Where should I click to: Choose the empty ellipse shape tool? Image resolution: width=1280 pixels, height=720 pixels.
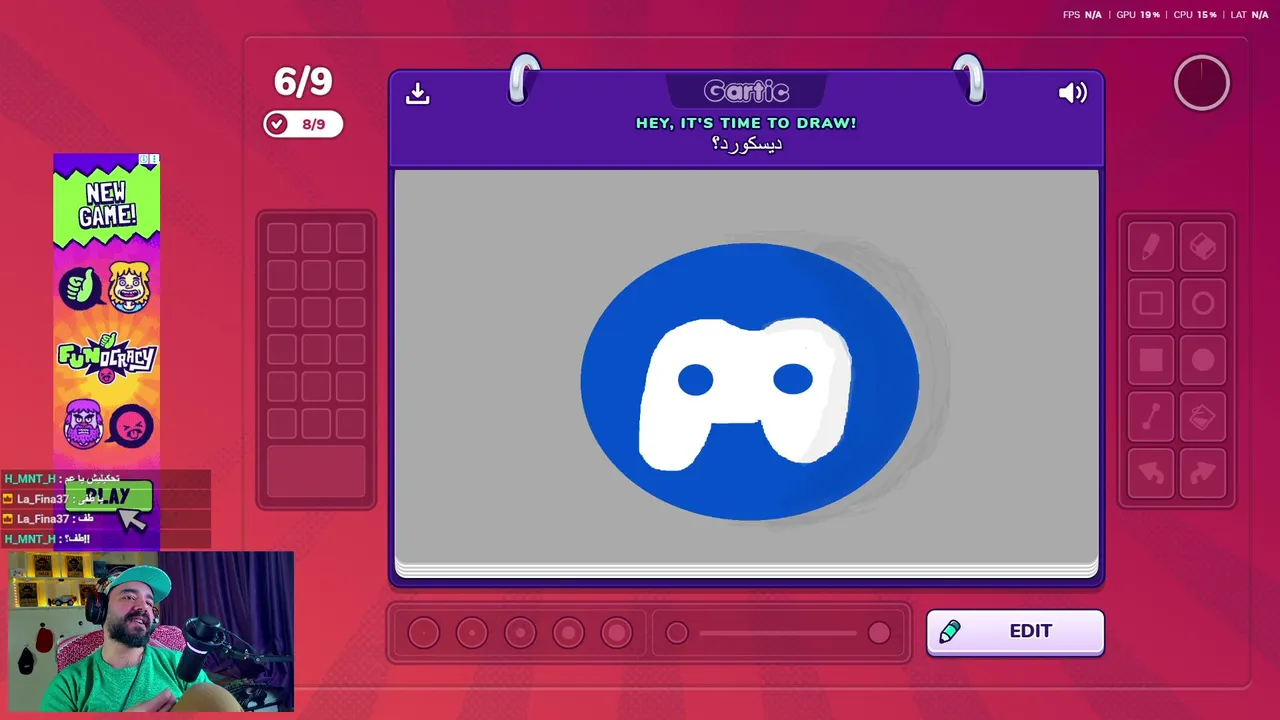click(1203, 304)
